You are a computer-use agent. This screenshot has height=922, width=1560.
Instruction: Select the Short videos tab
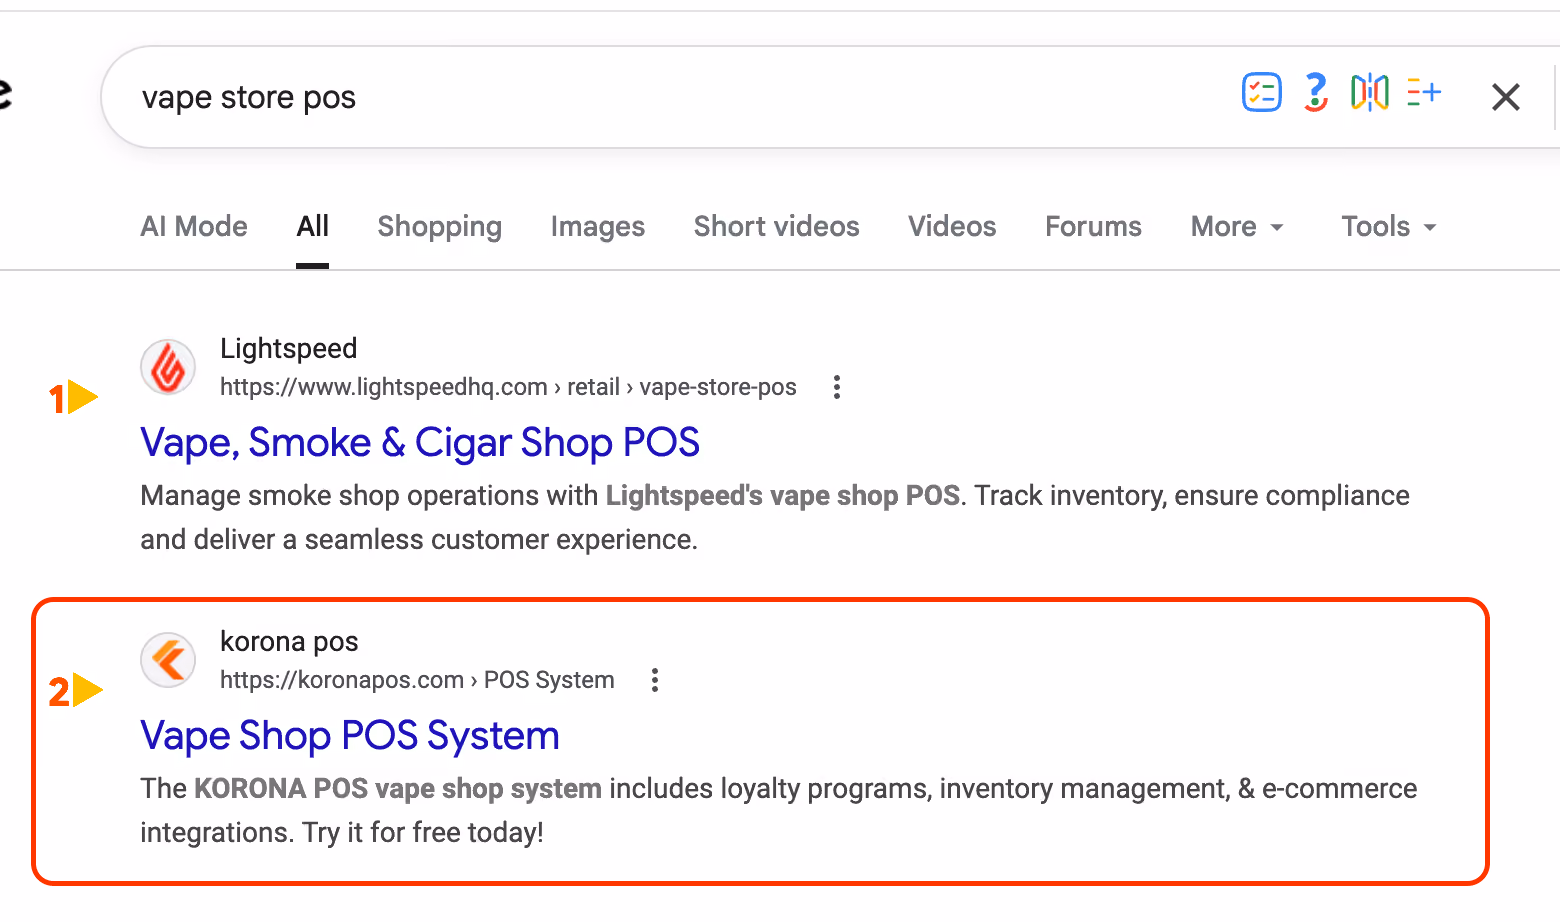[x=777, y=227]
